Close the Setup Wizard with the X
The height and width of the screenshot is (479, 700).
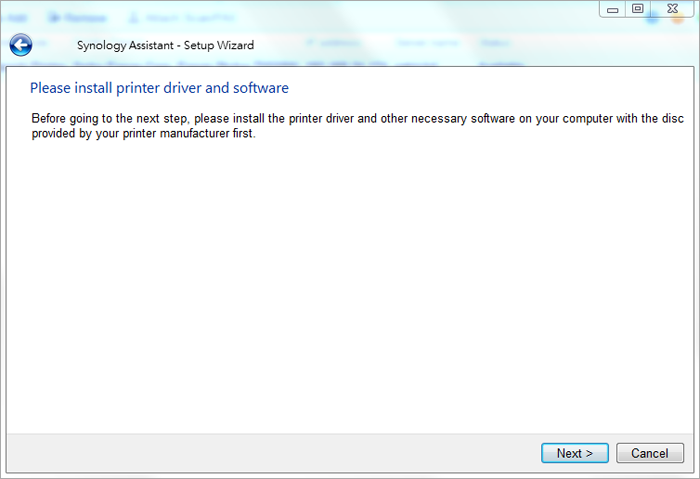point(672,9)
